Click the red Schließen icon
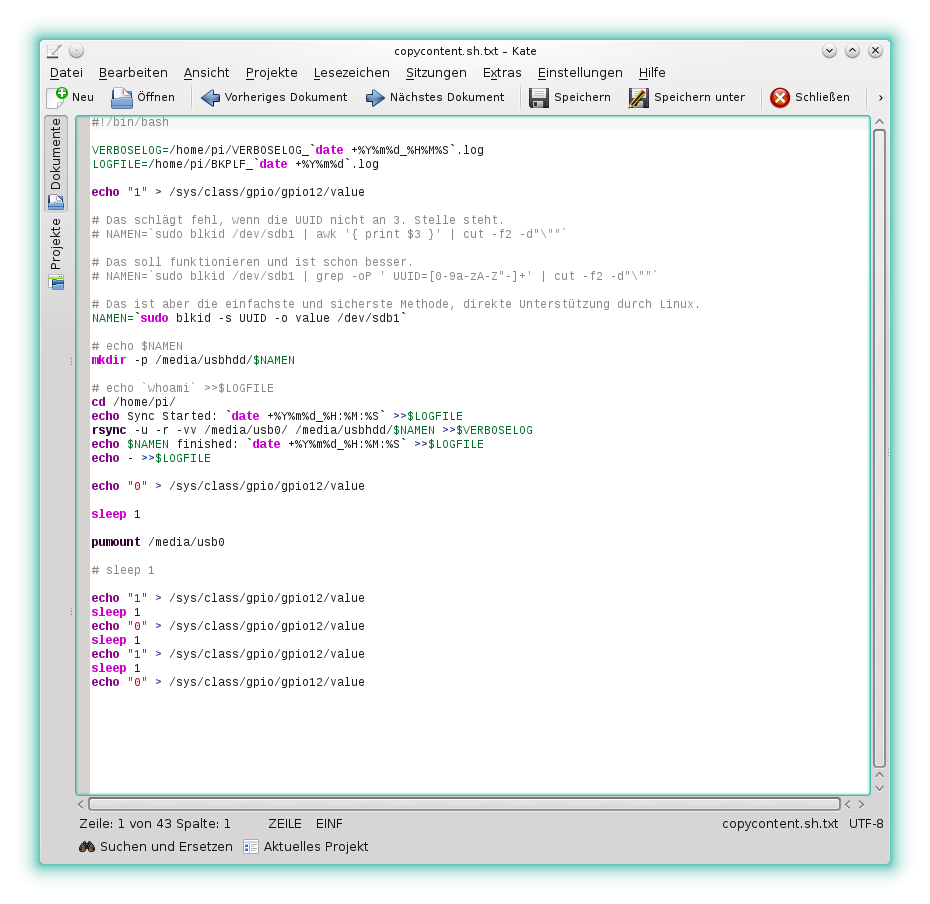The image size is (930, 904). pos(780,97)
